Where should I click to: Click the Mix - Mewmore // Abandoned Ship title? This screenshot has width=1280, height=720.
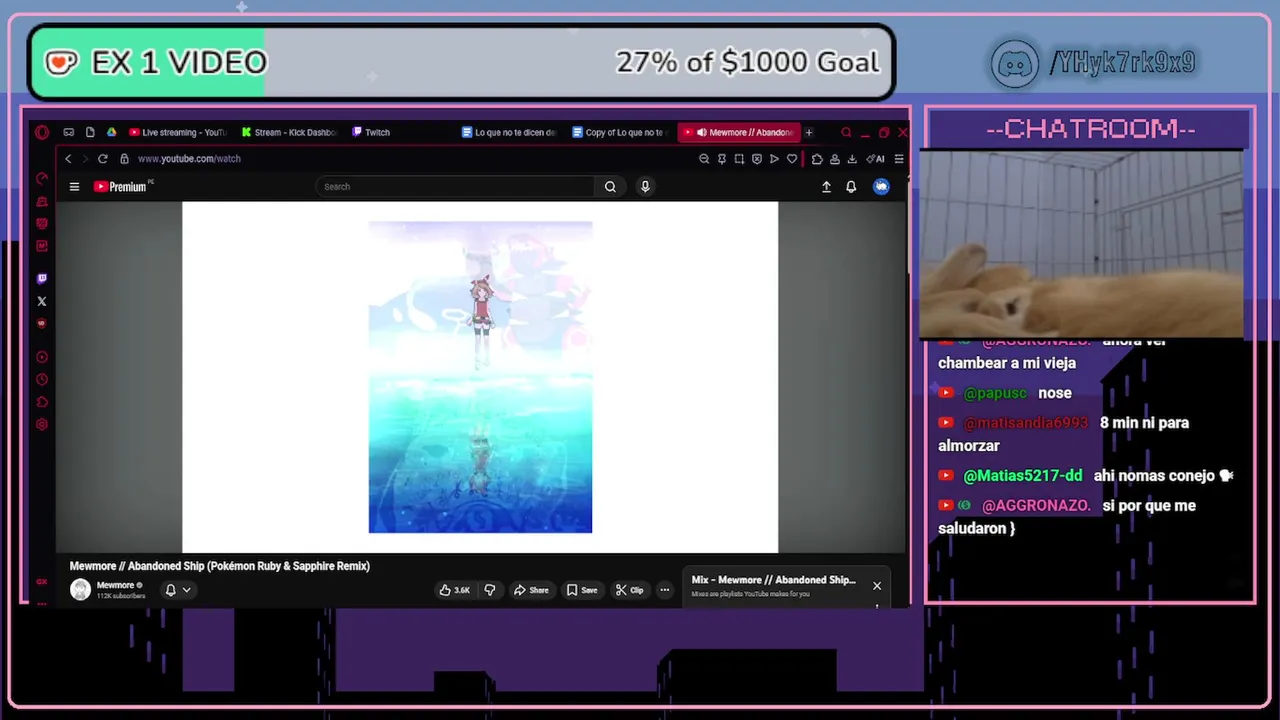click(773, 580)
